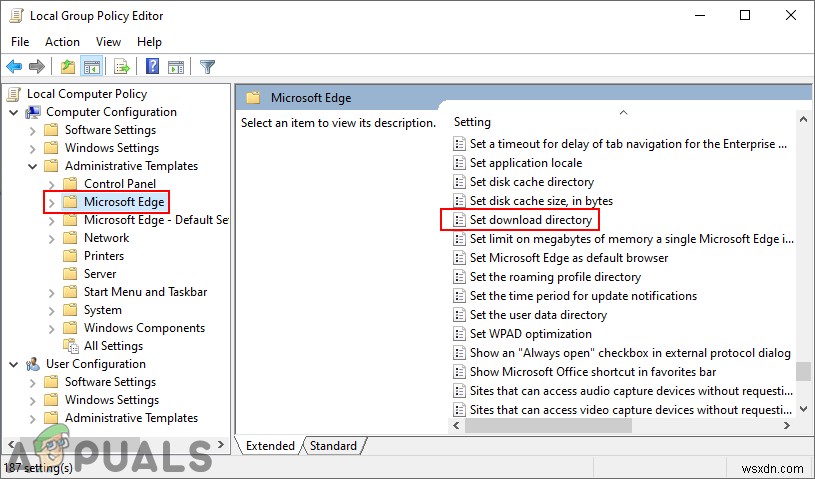
Task: Click the Computer Configuration computer icon
Action: pyautogui.click(x=33, y=112)
